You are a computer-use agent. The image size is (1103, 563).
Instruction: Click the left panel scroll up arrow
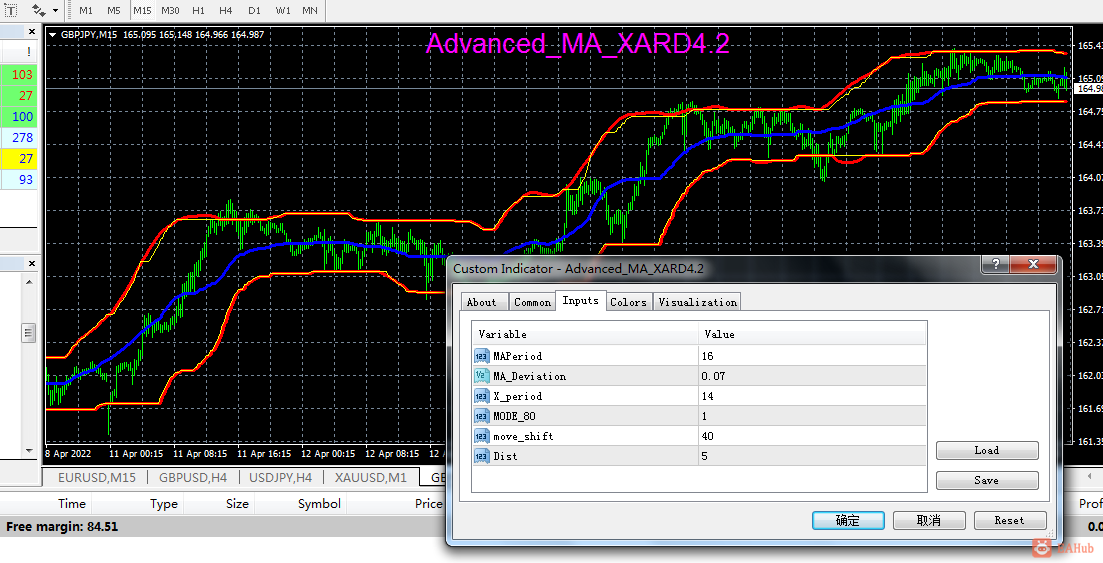click(x=29, y=282)
